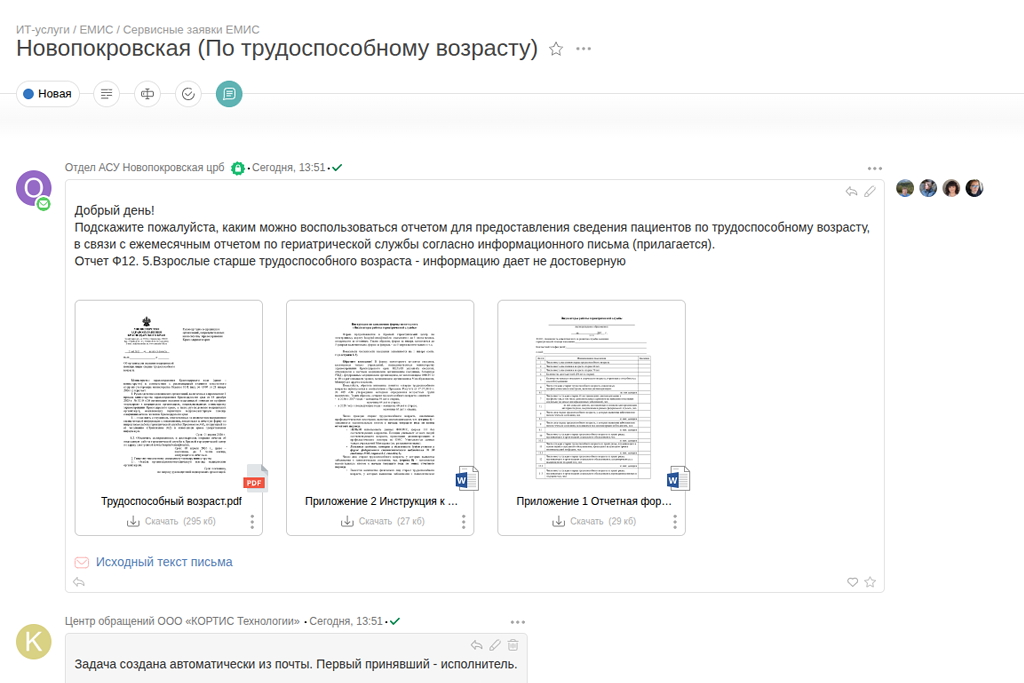The width and height of the screenshot is (1024, 683).
Task: Open the three-dot menu beside task title
Action: pos(584,49)
